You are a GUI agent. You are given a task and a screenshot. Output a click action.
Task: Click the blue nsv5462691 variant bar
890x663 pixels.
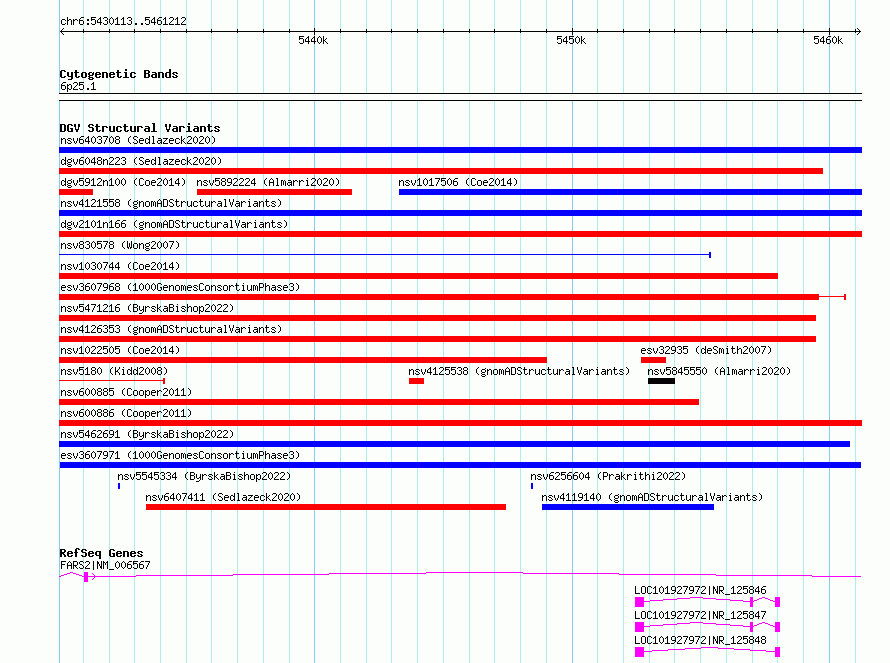pyautogui.click(x=455, y=444)
